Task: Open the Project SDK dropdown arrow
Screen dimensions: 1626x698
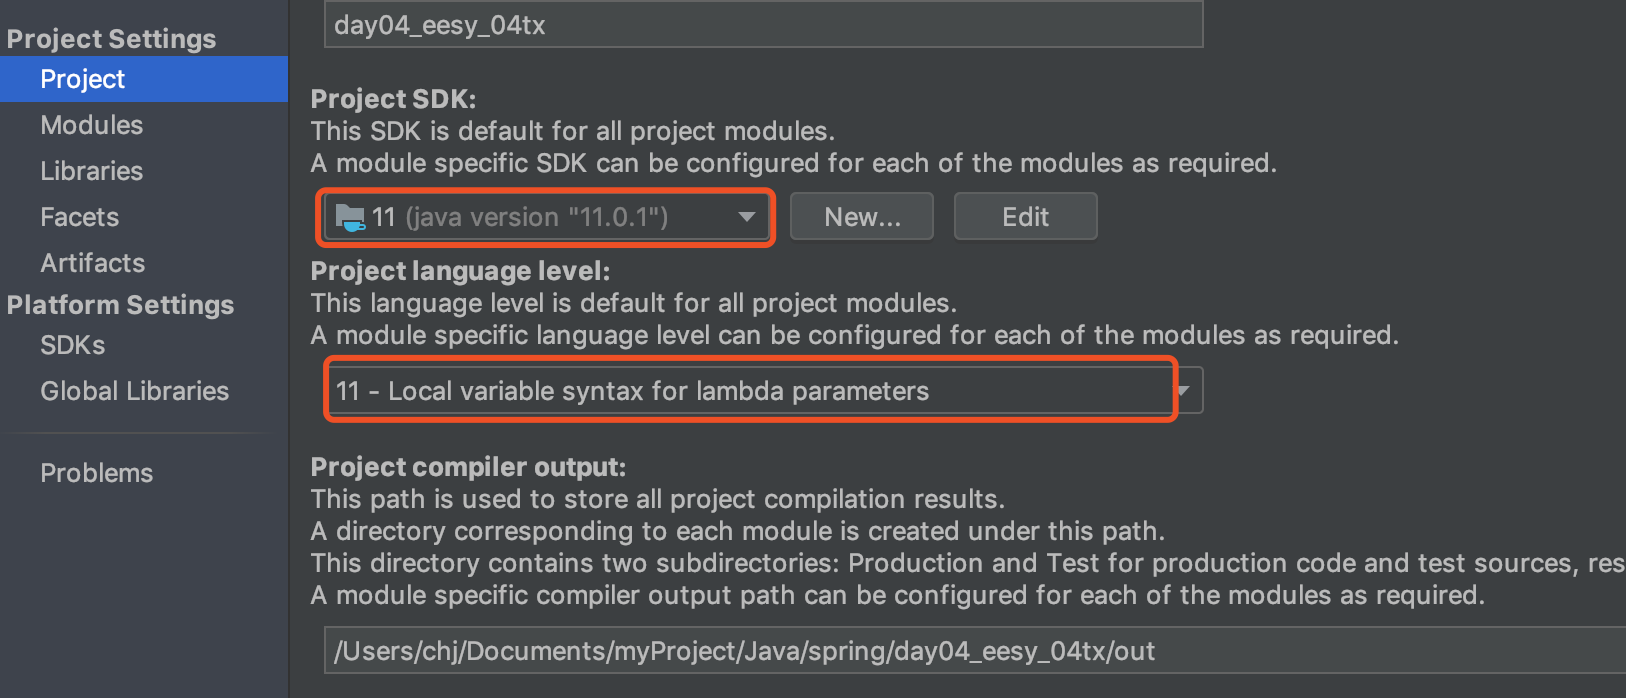Action: click(746, 217)
